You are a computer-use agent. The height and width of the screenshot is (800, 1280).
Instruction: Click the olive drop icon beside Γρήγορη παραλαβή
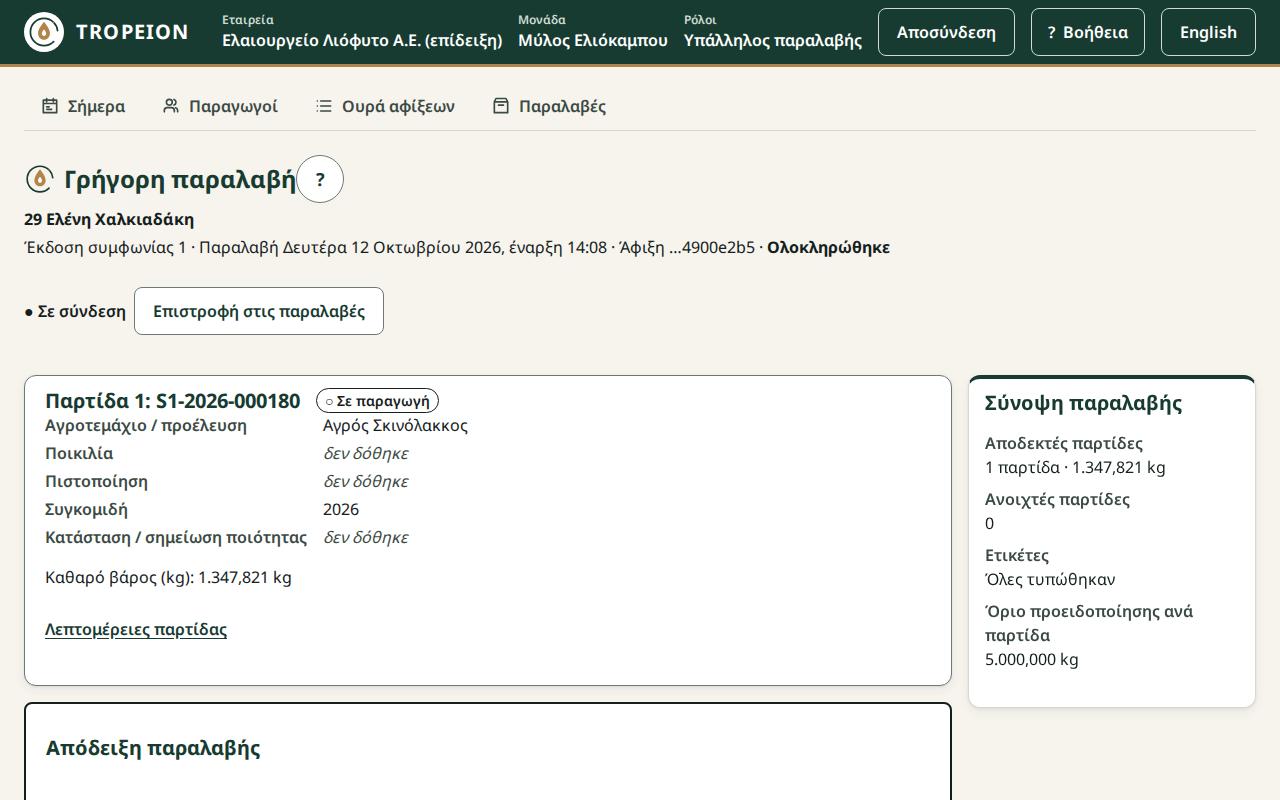(x=39, y=179)
